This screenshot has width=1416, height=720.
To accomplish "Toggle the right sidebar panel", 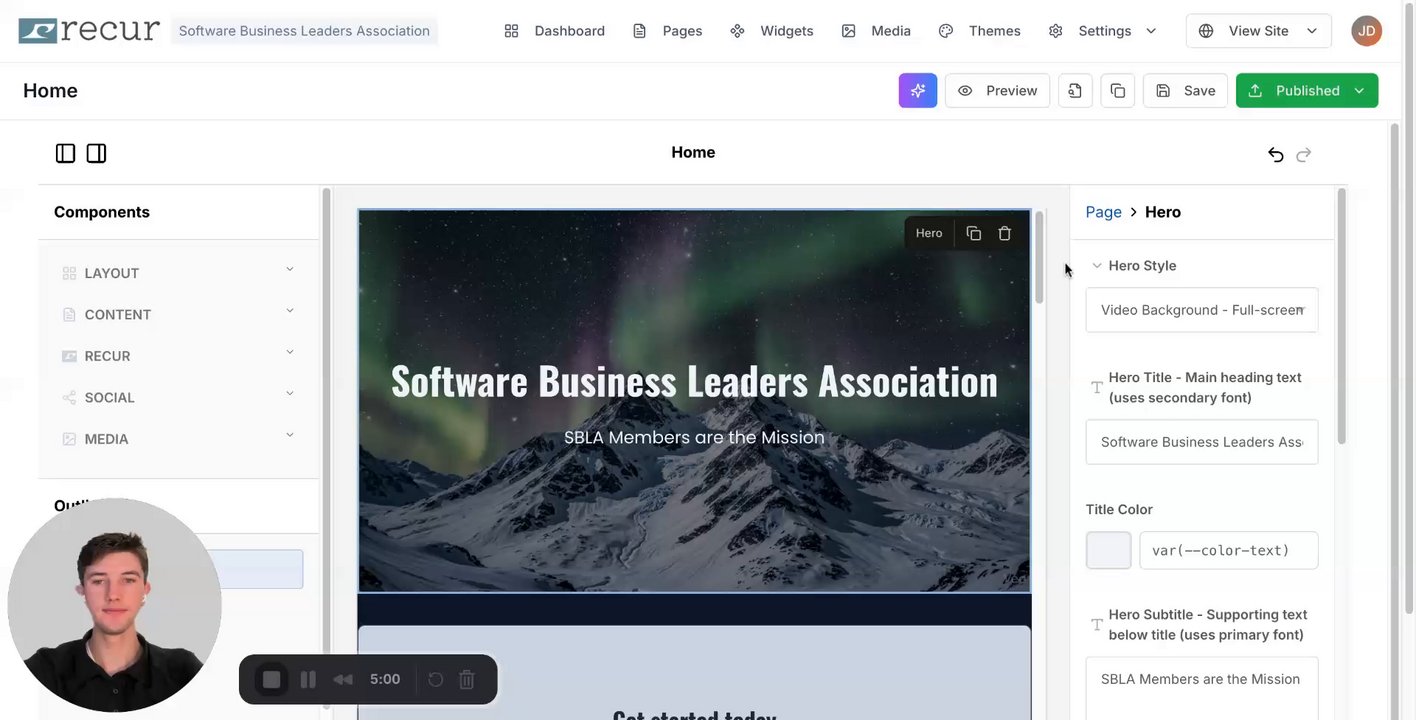I will click(x=96, y=153).
